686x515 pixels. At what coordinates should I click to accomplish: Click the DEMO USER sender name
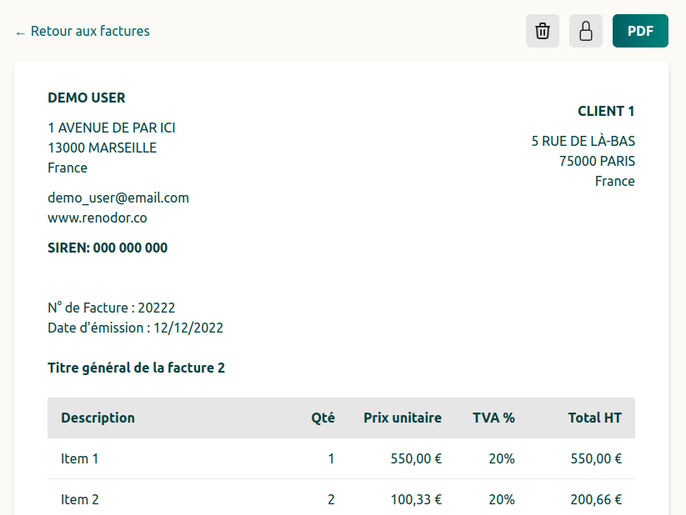(x=86, y=98)
